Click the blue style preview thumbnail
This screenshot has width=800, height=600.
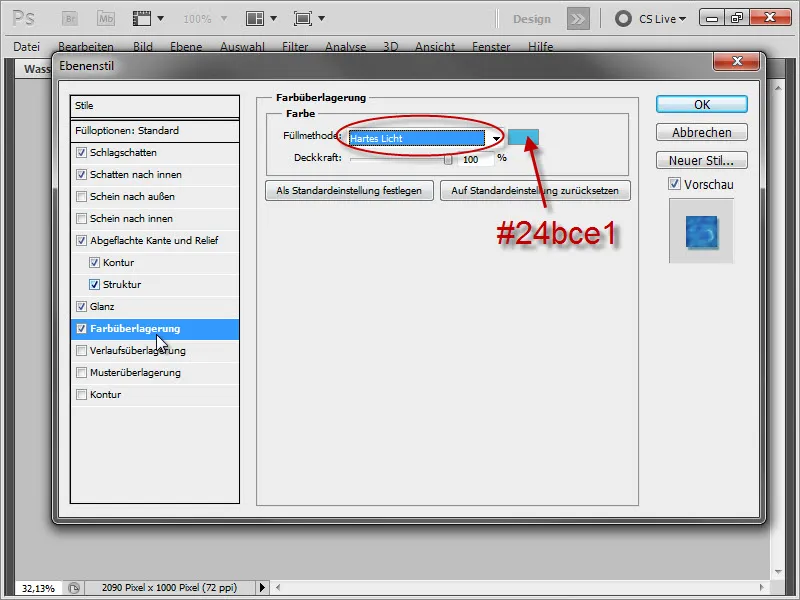(702, 232)
